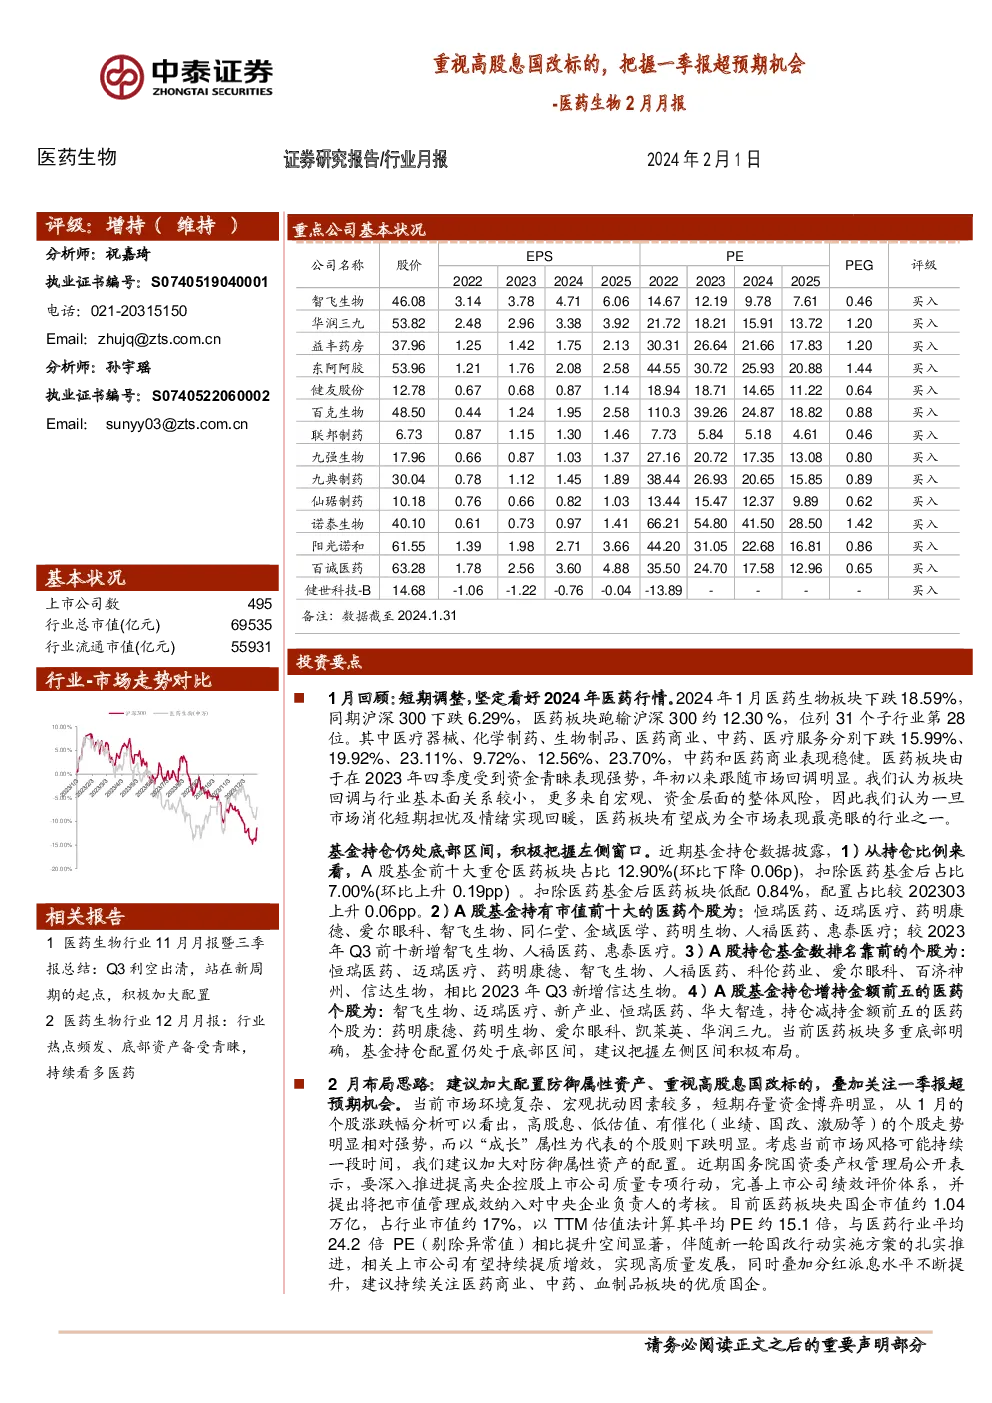
Task: Click EPS value -1.06 in 健世科技-B row
Action: (x=468, y=590)
